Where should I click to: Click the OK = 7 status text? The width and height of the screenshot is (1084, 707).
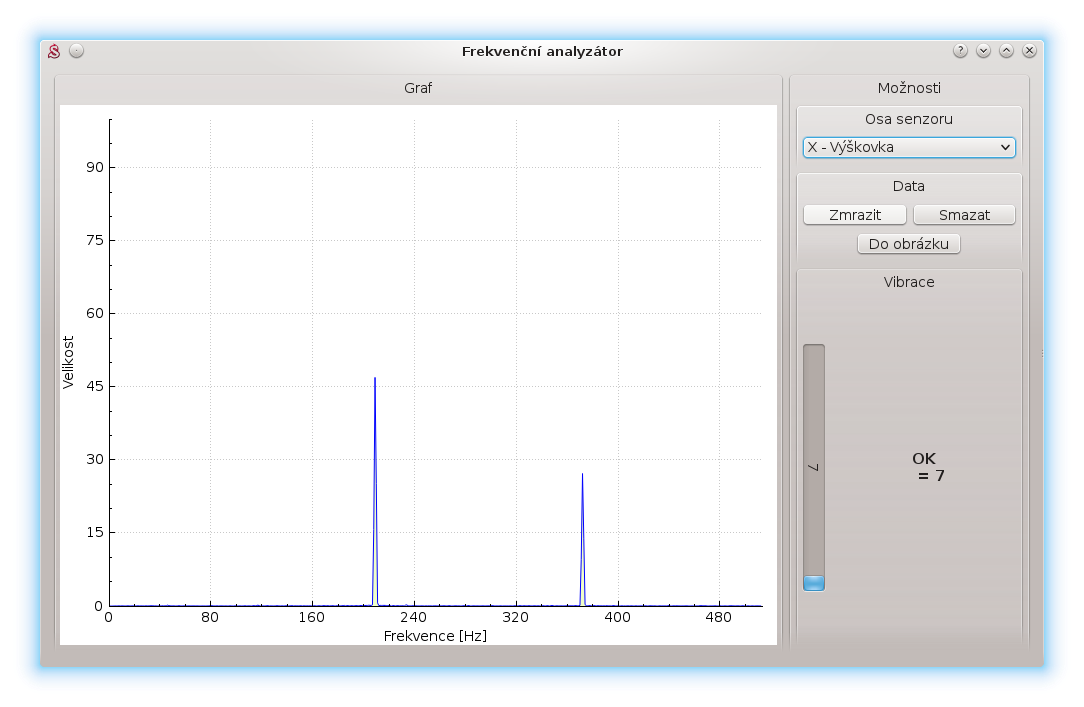pos(926,467)
